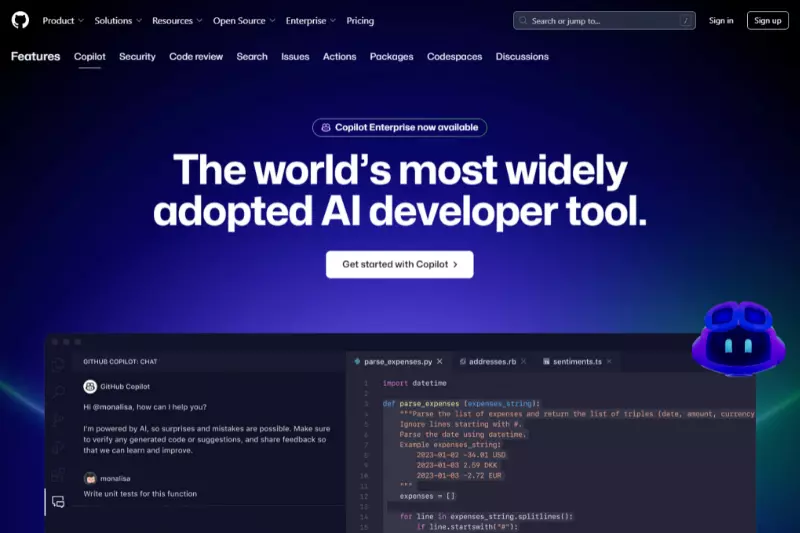This screenshot has height=533, width=800.
Task: Expand the Product menu
Action: 63,21
